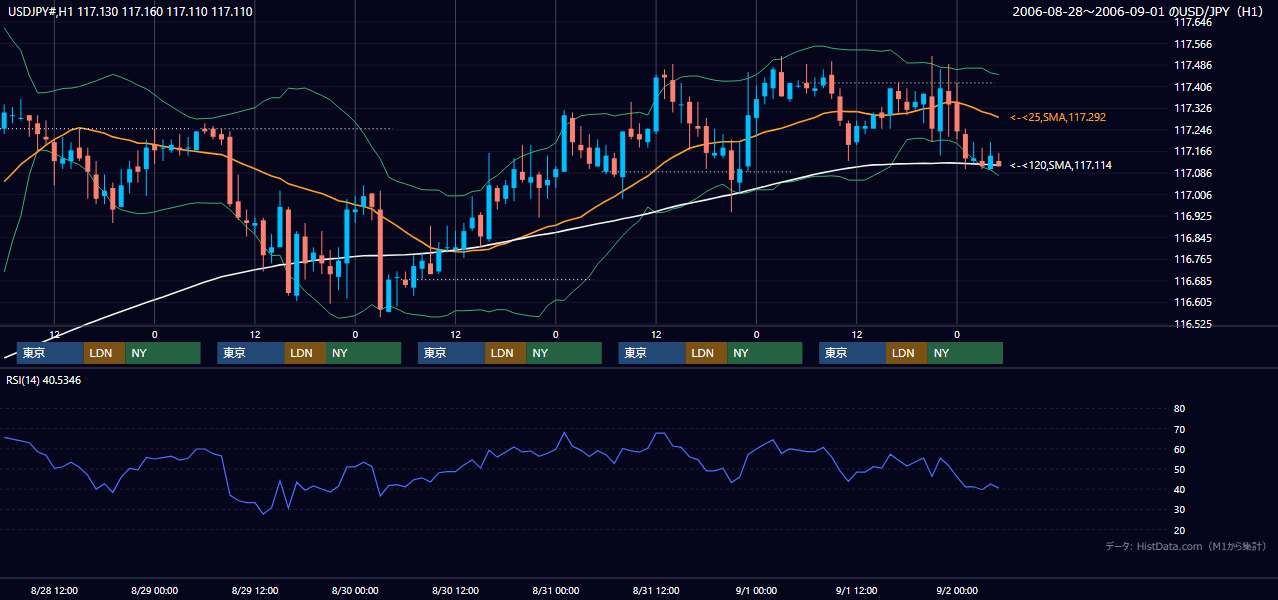Click price axis label 116.685
The width and height of the screenshot is (1278, 600).
click(x=1193, y=281)
